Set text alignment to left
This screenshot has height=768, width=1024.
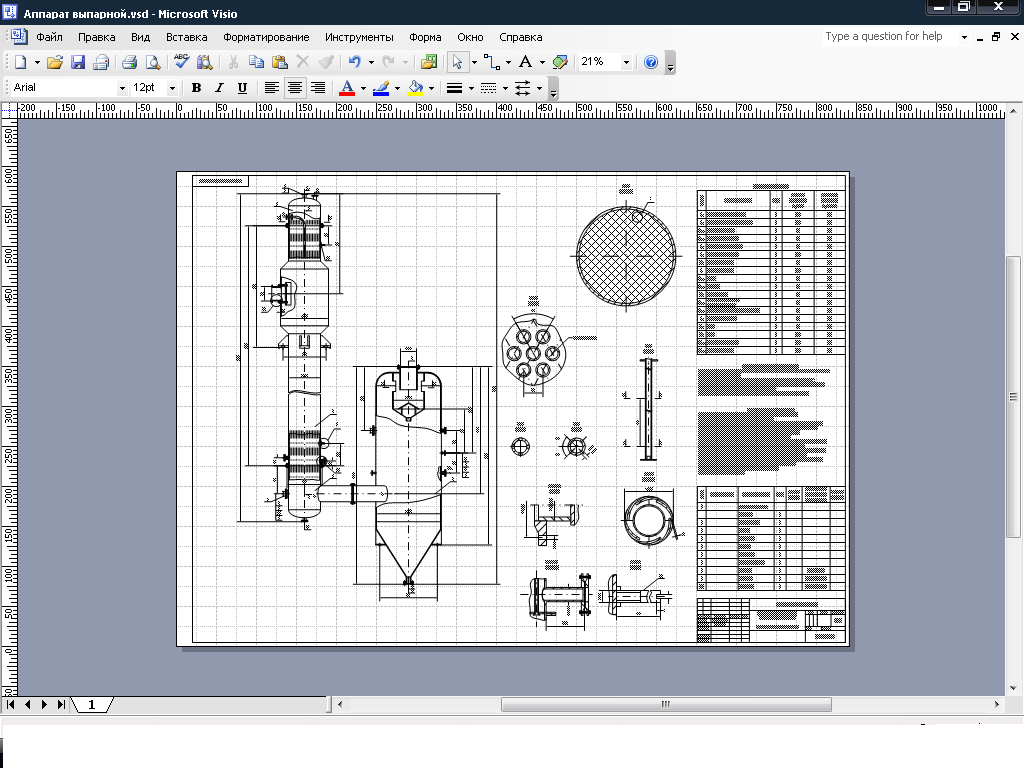click(271, 88)
